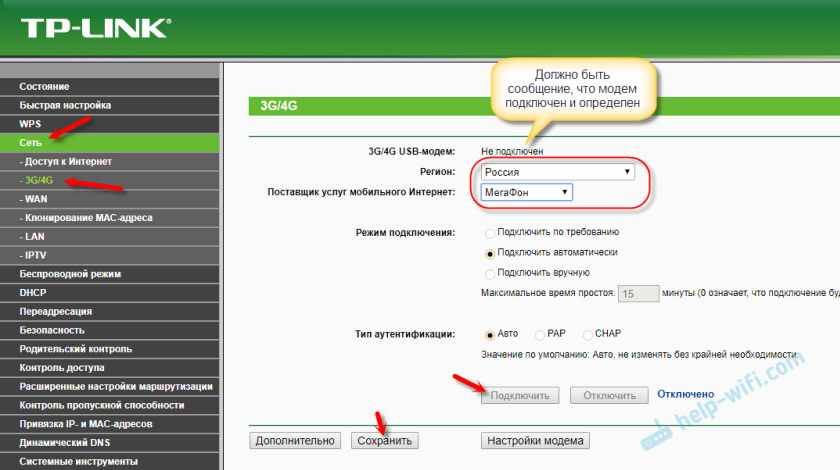Open Динамический DNS menu item
The height and width of the screenshot is (470, 840).
(x=109, y=443)
